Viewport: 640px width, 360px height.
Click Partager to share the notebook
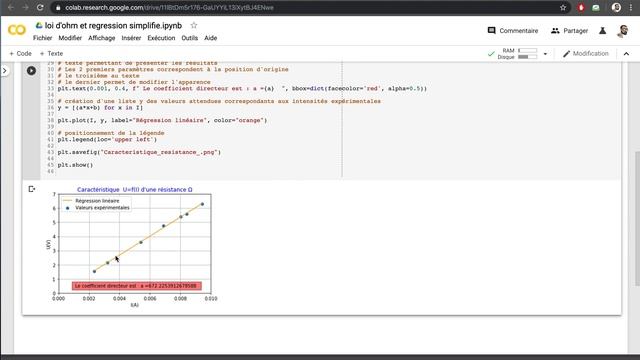[x=569, y=31]
